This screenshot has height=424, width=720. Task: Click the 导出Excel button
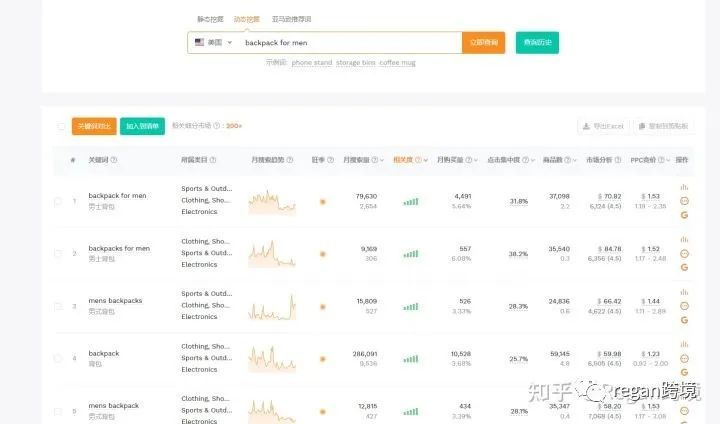pyautogui.click(x=603, y=126)
